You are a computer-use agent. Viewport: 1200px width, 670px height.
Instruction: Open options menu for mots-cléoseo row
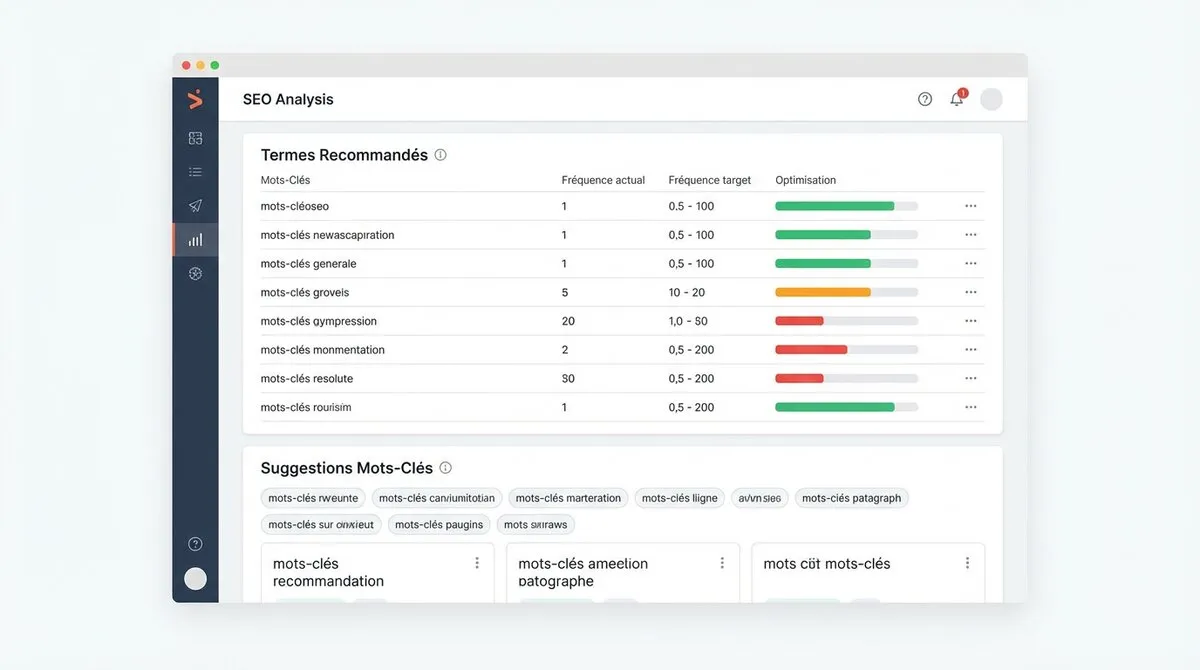pos(970,205)
